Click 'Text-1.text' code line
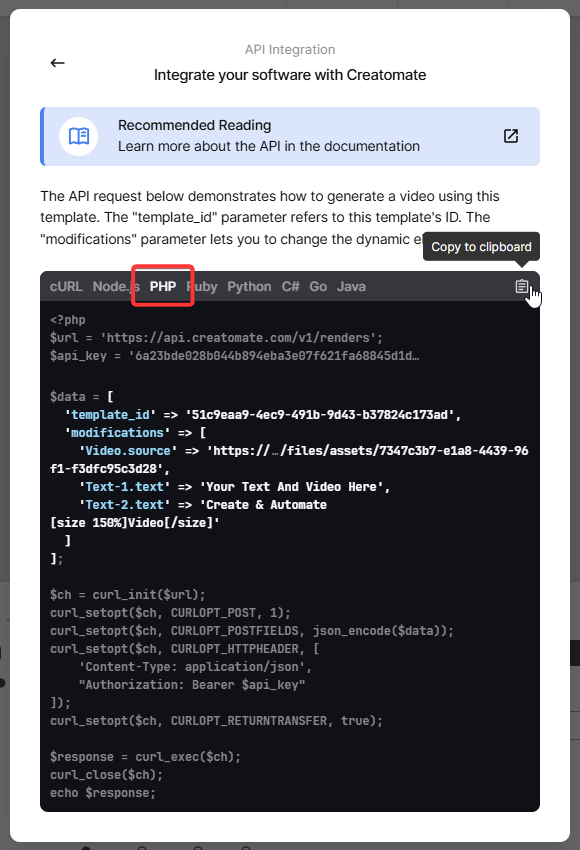580x850 pixels. (x=234, y=487)
